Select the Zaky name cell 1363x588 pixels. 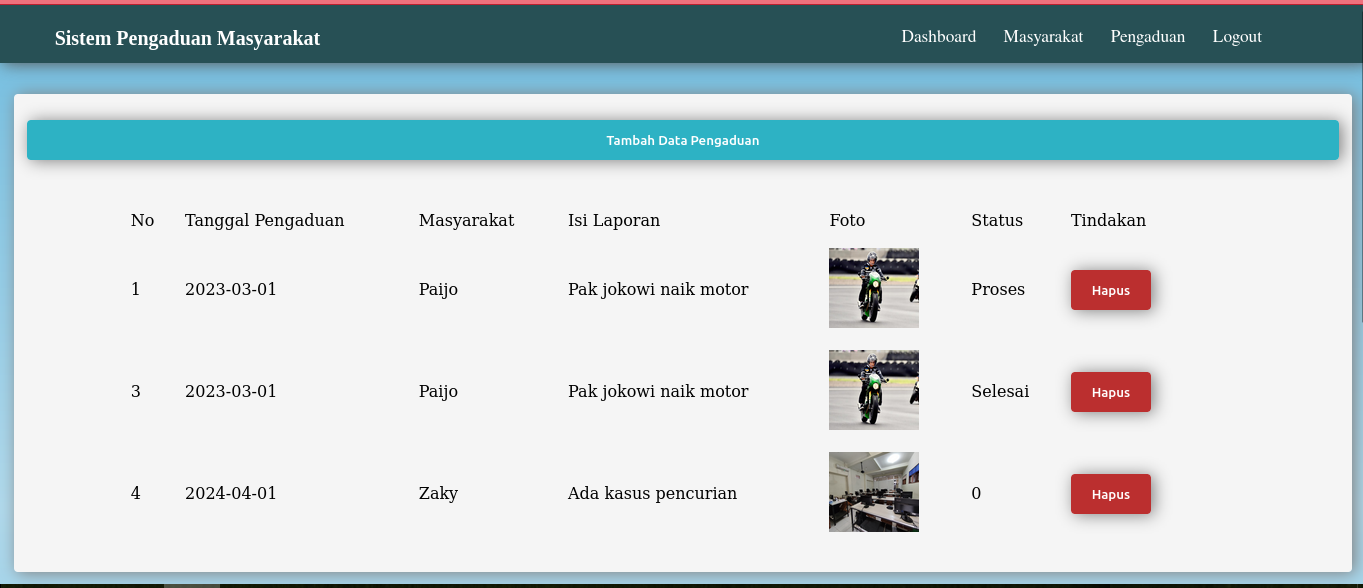(x=438, y=493)
